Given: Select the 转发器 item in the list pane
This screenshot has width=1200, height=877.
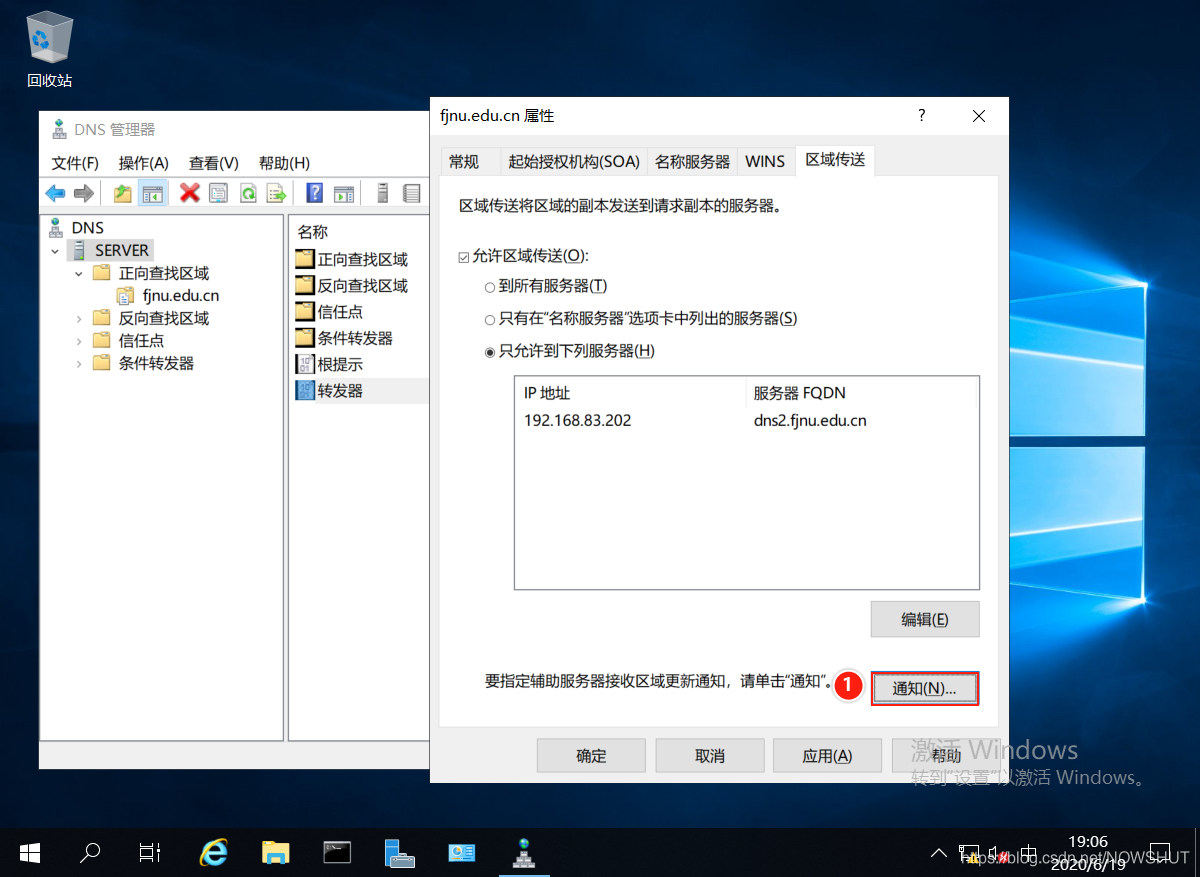Looking at the screenshot, I should [330, 391].
